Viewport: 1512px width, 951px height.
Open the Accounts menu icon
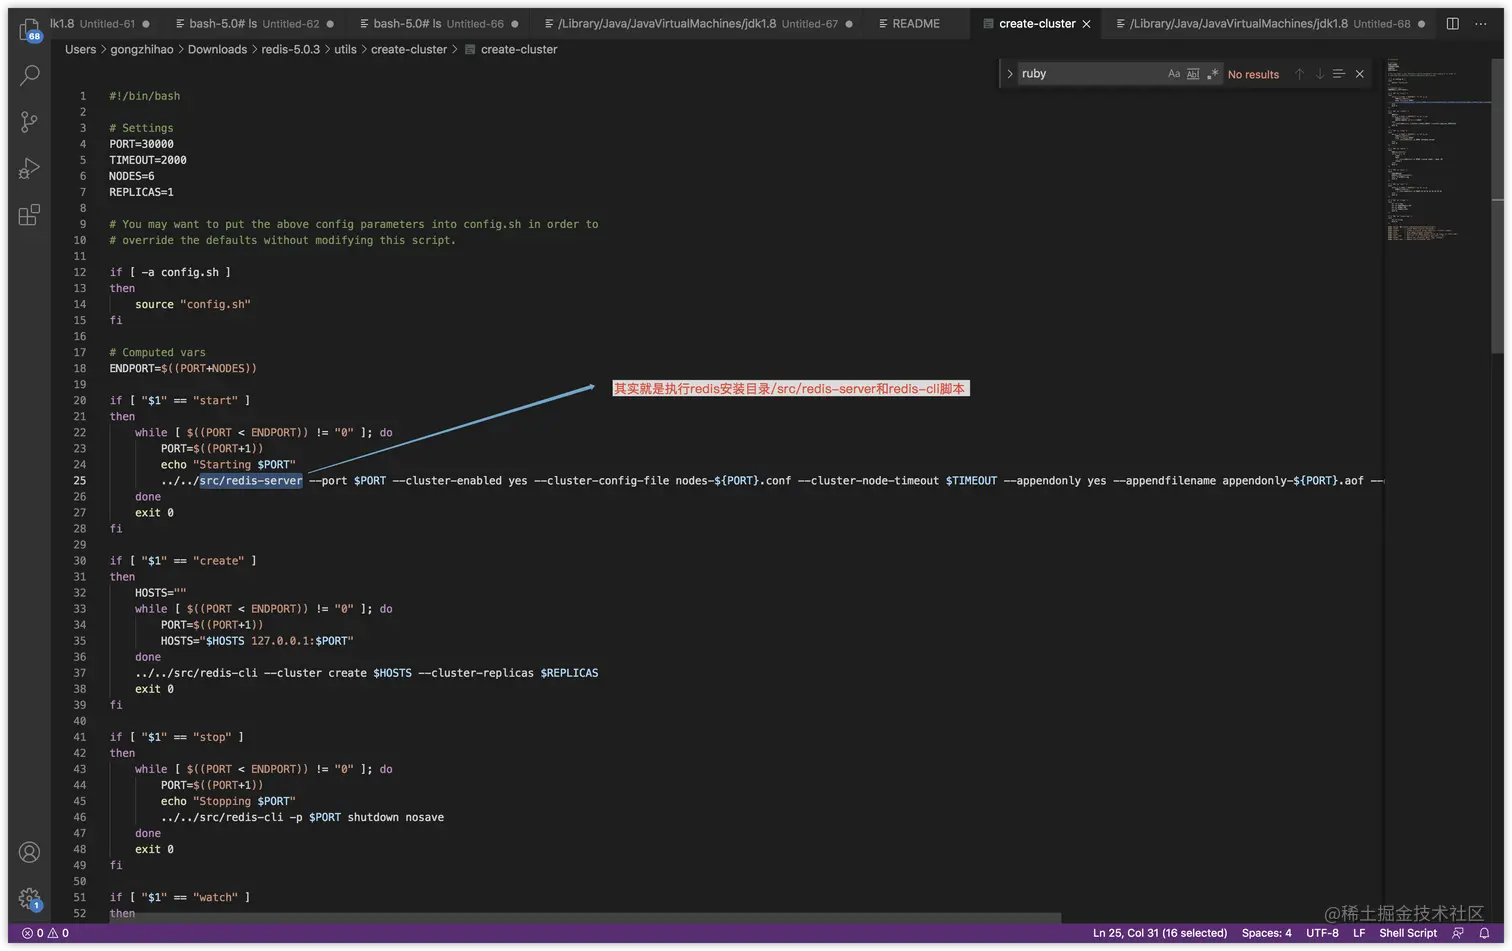29,852
